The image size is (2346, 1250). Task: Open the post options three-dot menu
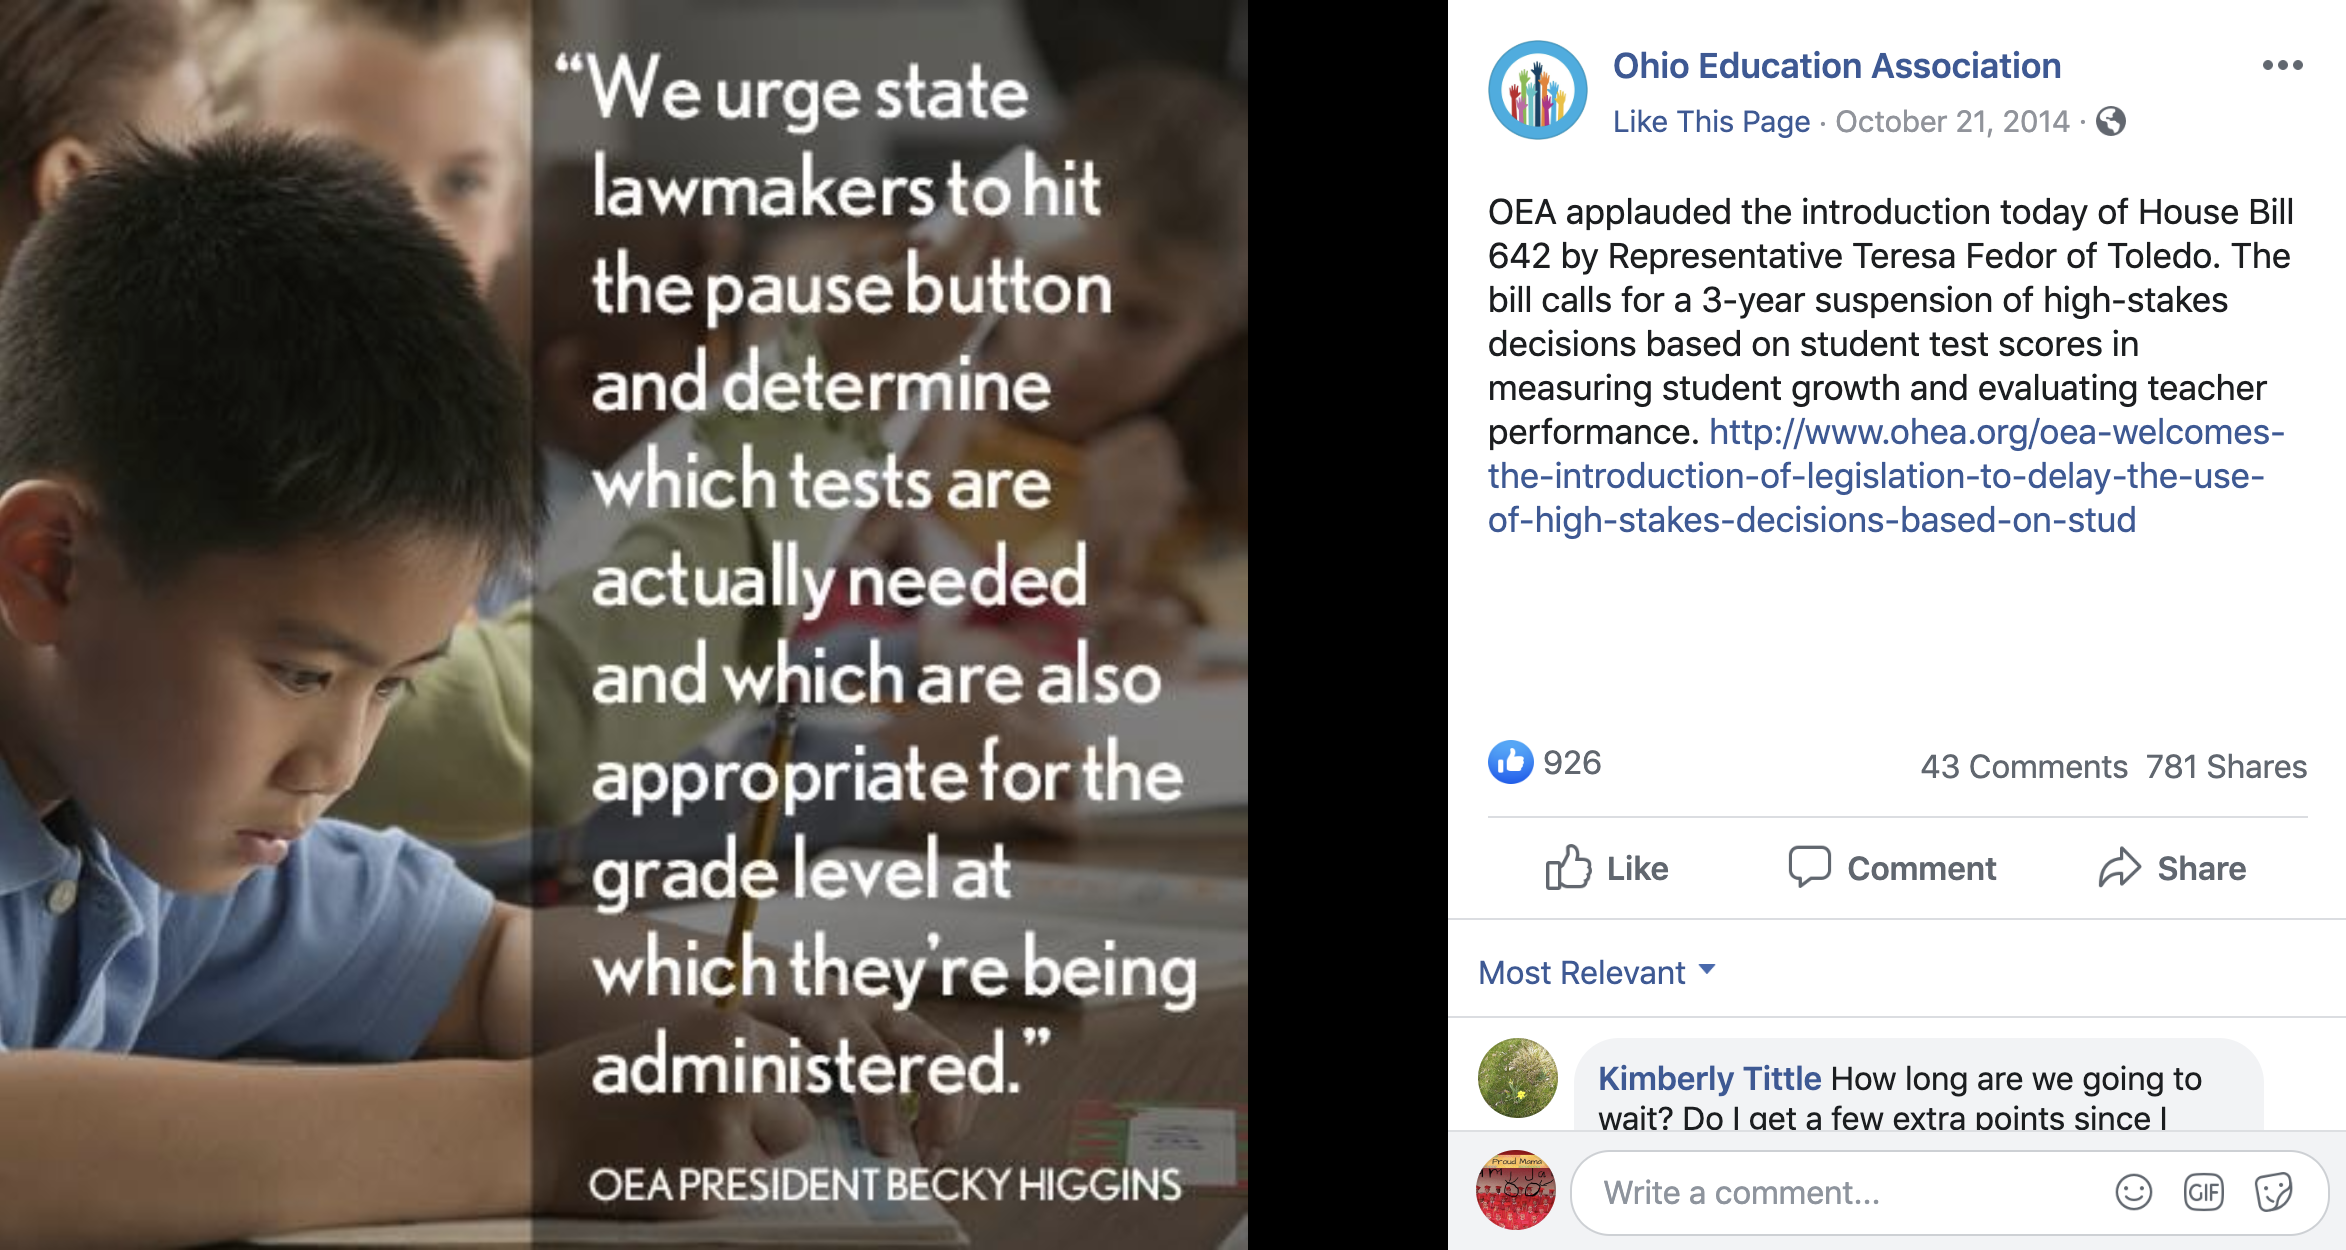click(x=2282, y=65)
